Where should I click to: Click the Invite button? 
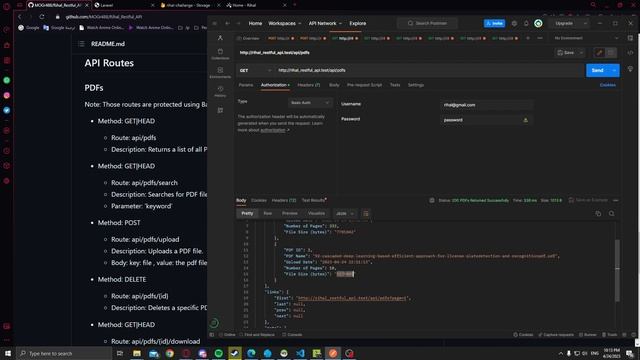[x=494, y=24]
